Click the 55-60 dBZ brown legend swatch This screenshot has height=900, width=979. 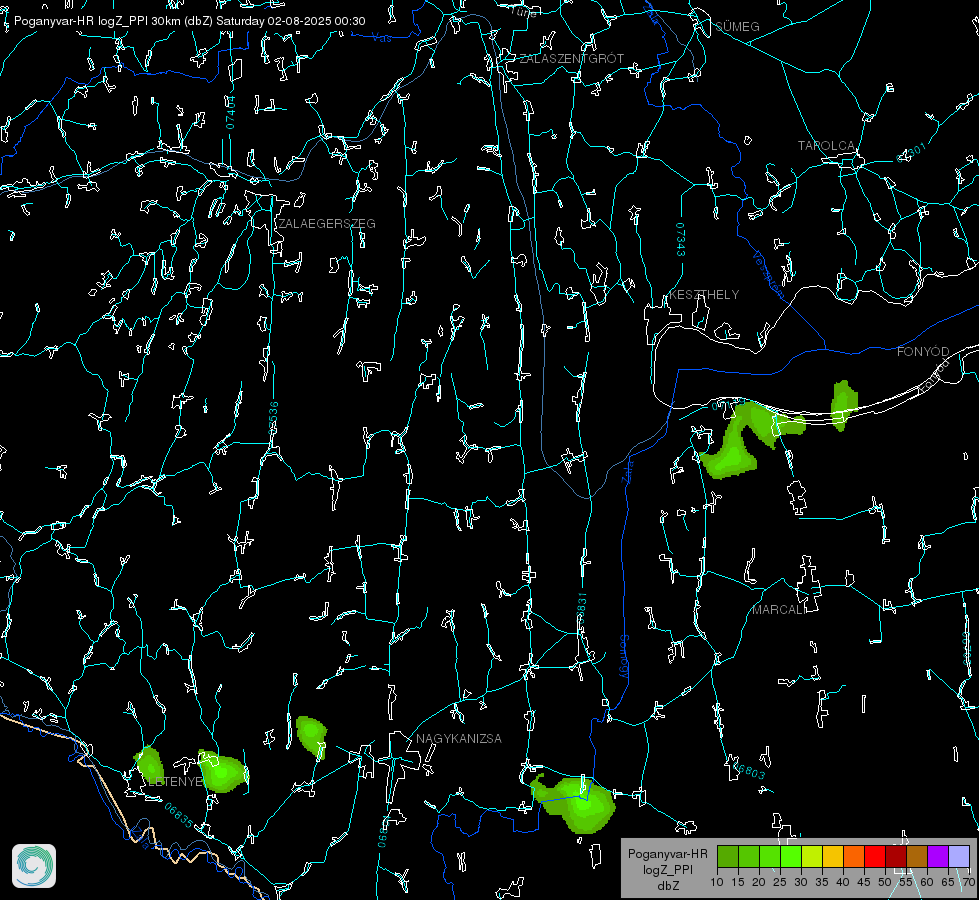pyautogui.click(x=917, y=856)
